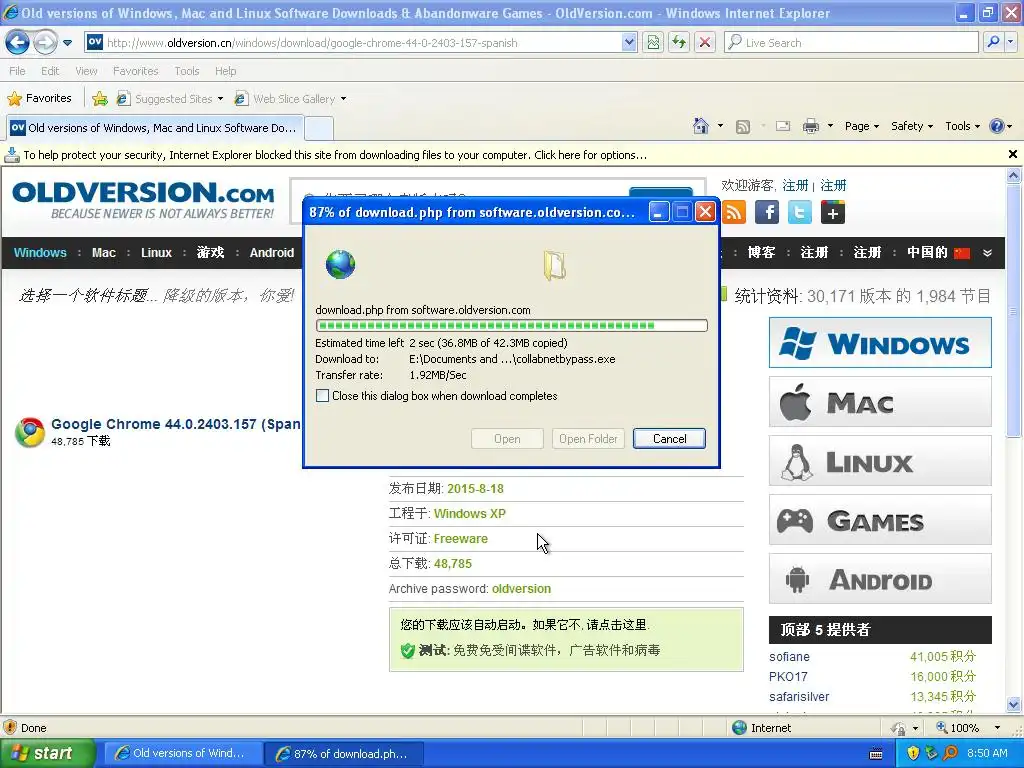The height and width of the screenshot is (768, 1024).
Task: Expand the Page command menu
Action: 862,126
